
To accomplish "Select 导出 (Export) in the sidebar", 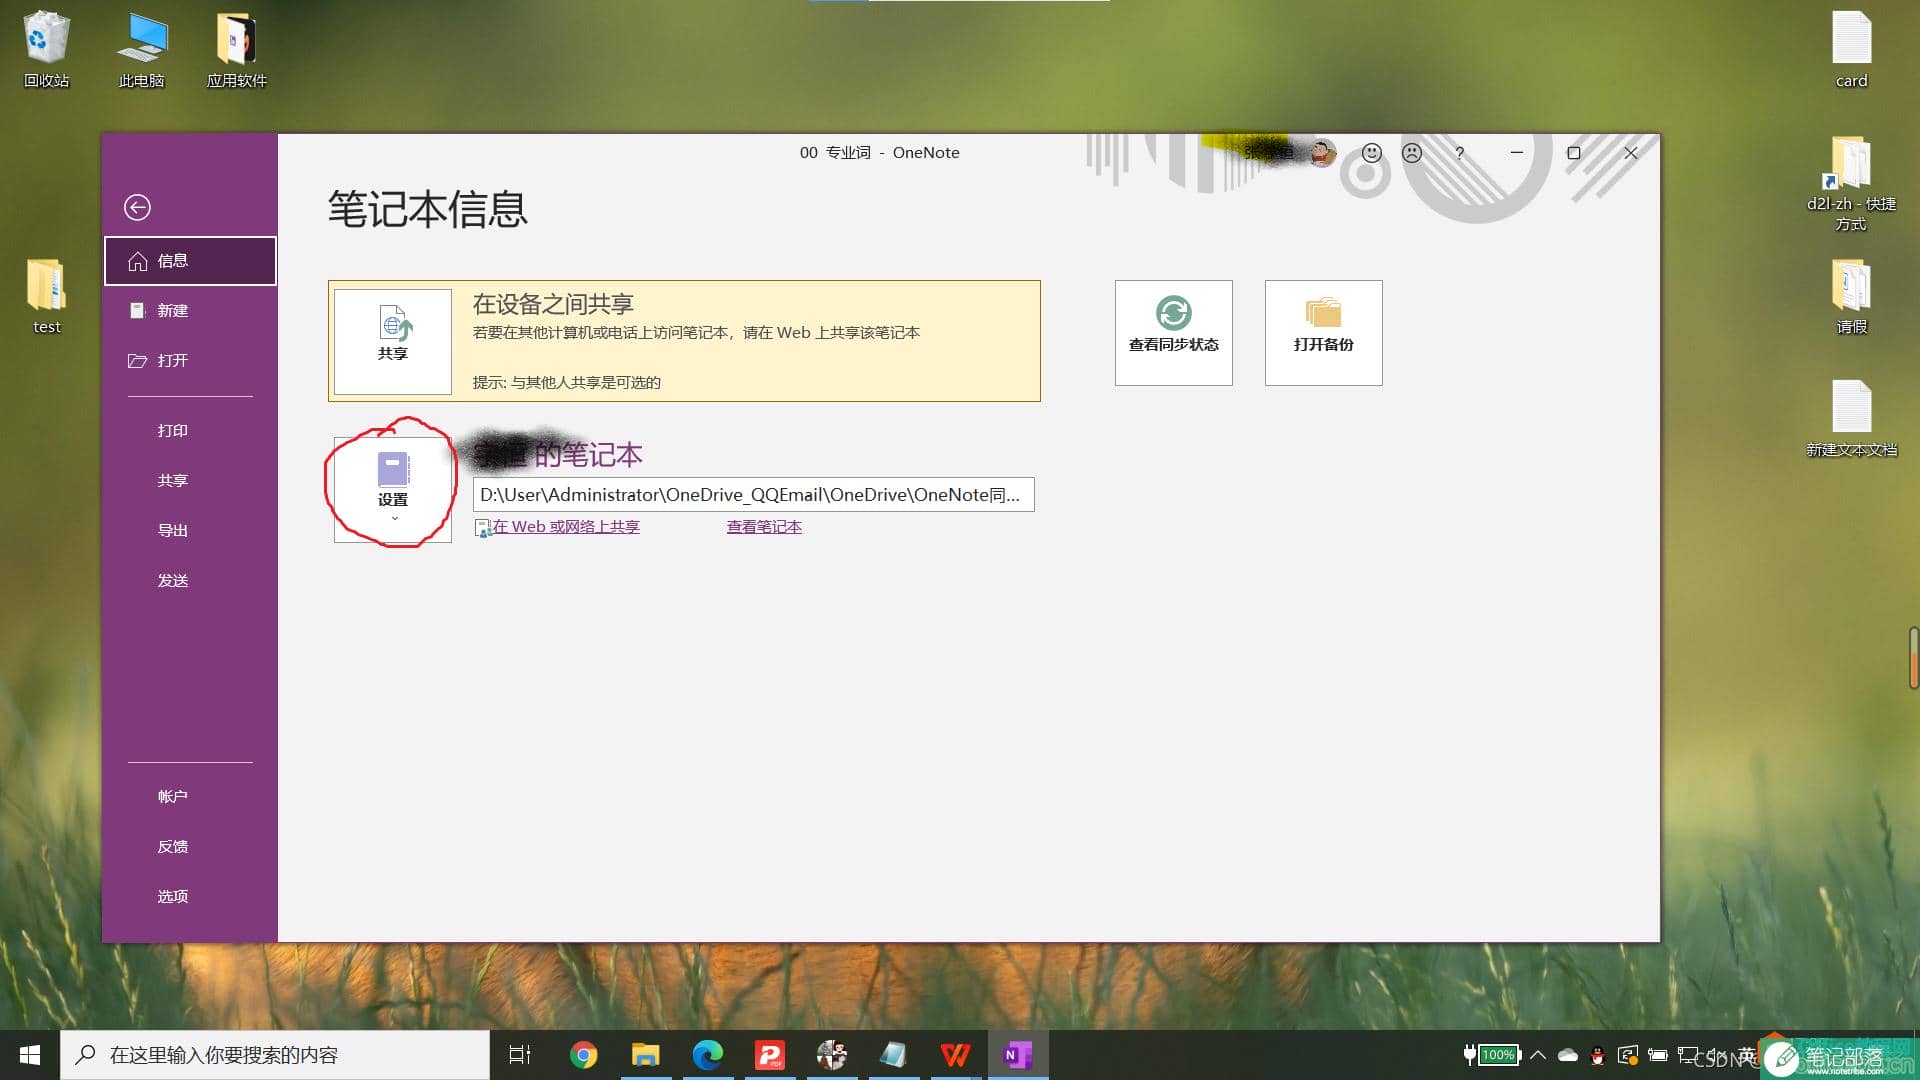I will point(172,531).
